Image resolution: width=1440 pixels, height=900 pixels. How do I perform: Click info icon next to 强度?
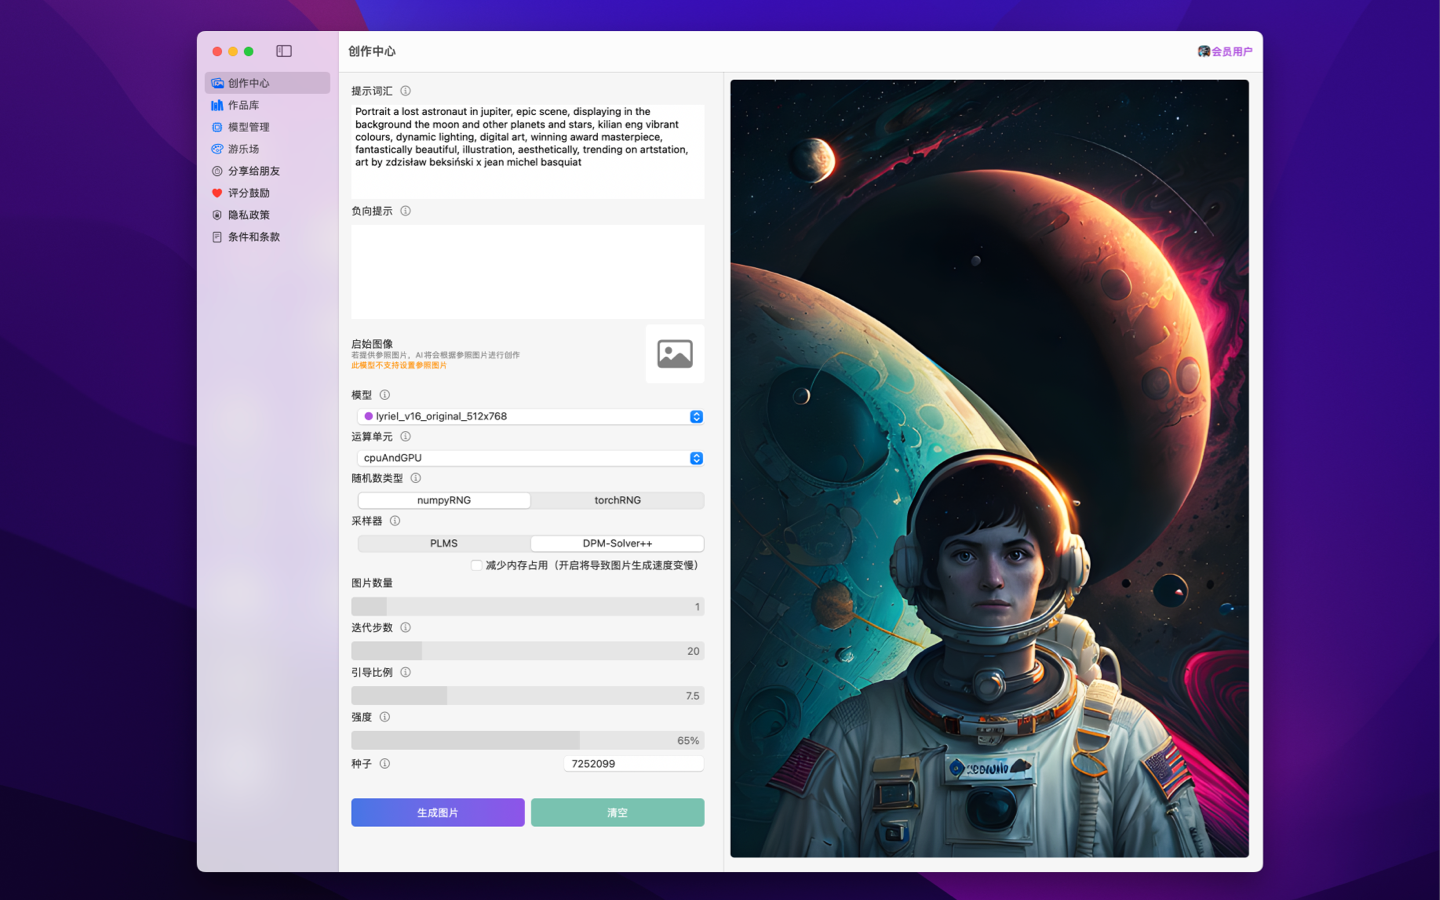tap(385, 717)
